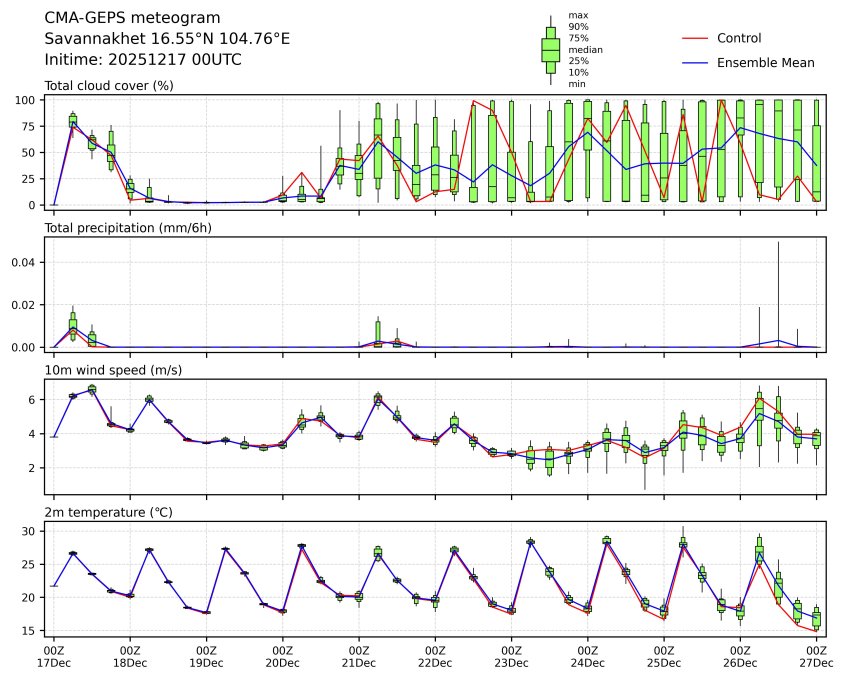Click the red Control legend line

(694, 39)
